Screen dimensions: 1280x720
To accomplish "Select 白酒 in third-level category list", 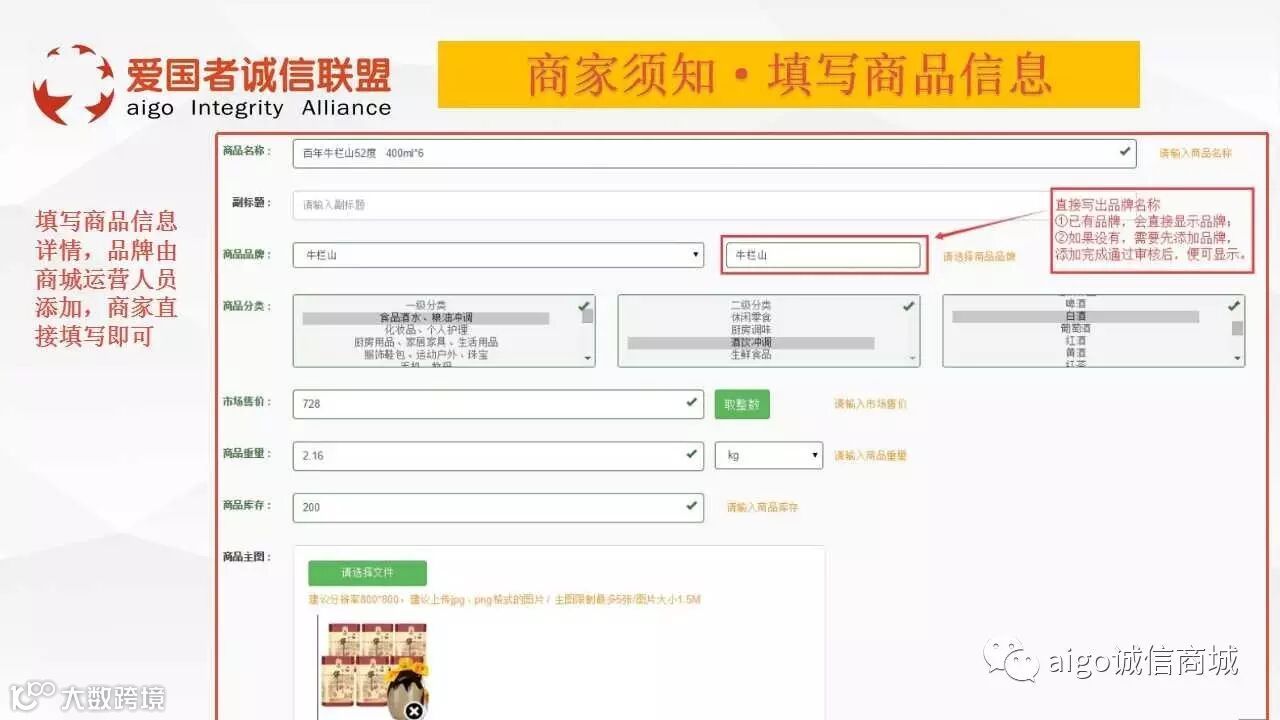I will pyautogui.click(x=1076, y=316).
